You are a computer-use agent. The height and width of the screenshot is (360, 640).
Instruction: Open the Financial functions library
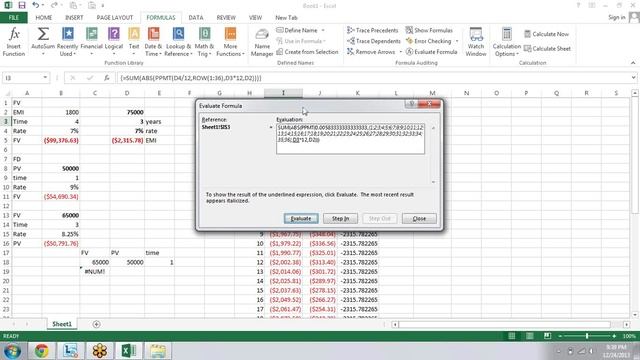(x=91, y=42)
